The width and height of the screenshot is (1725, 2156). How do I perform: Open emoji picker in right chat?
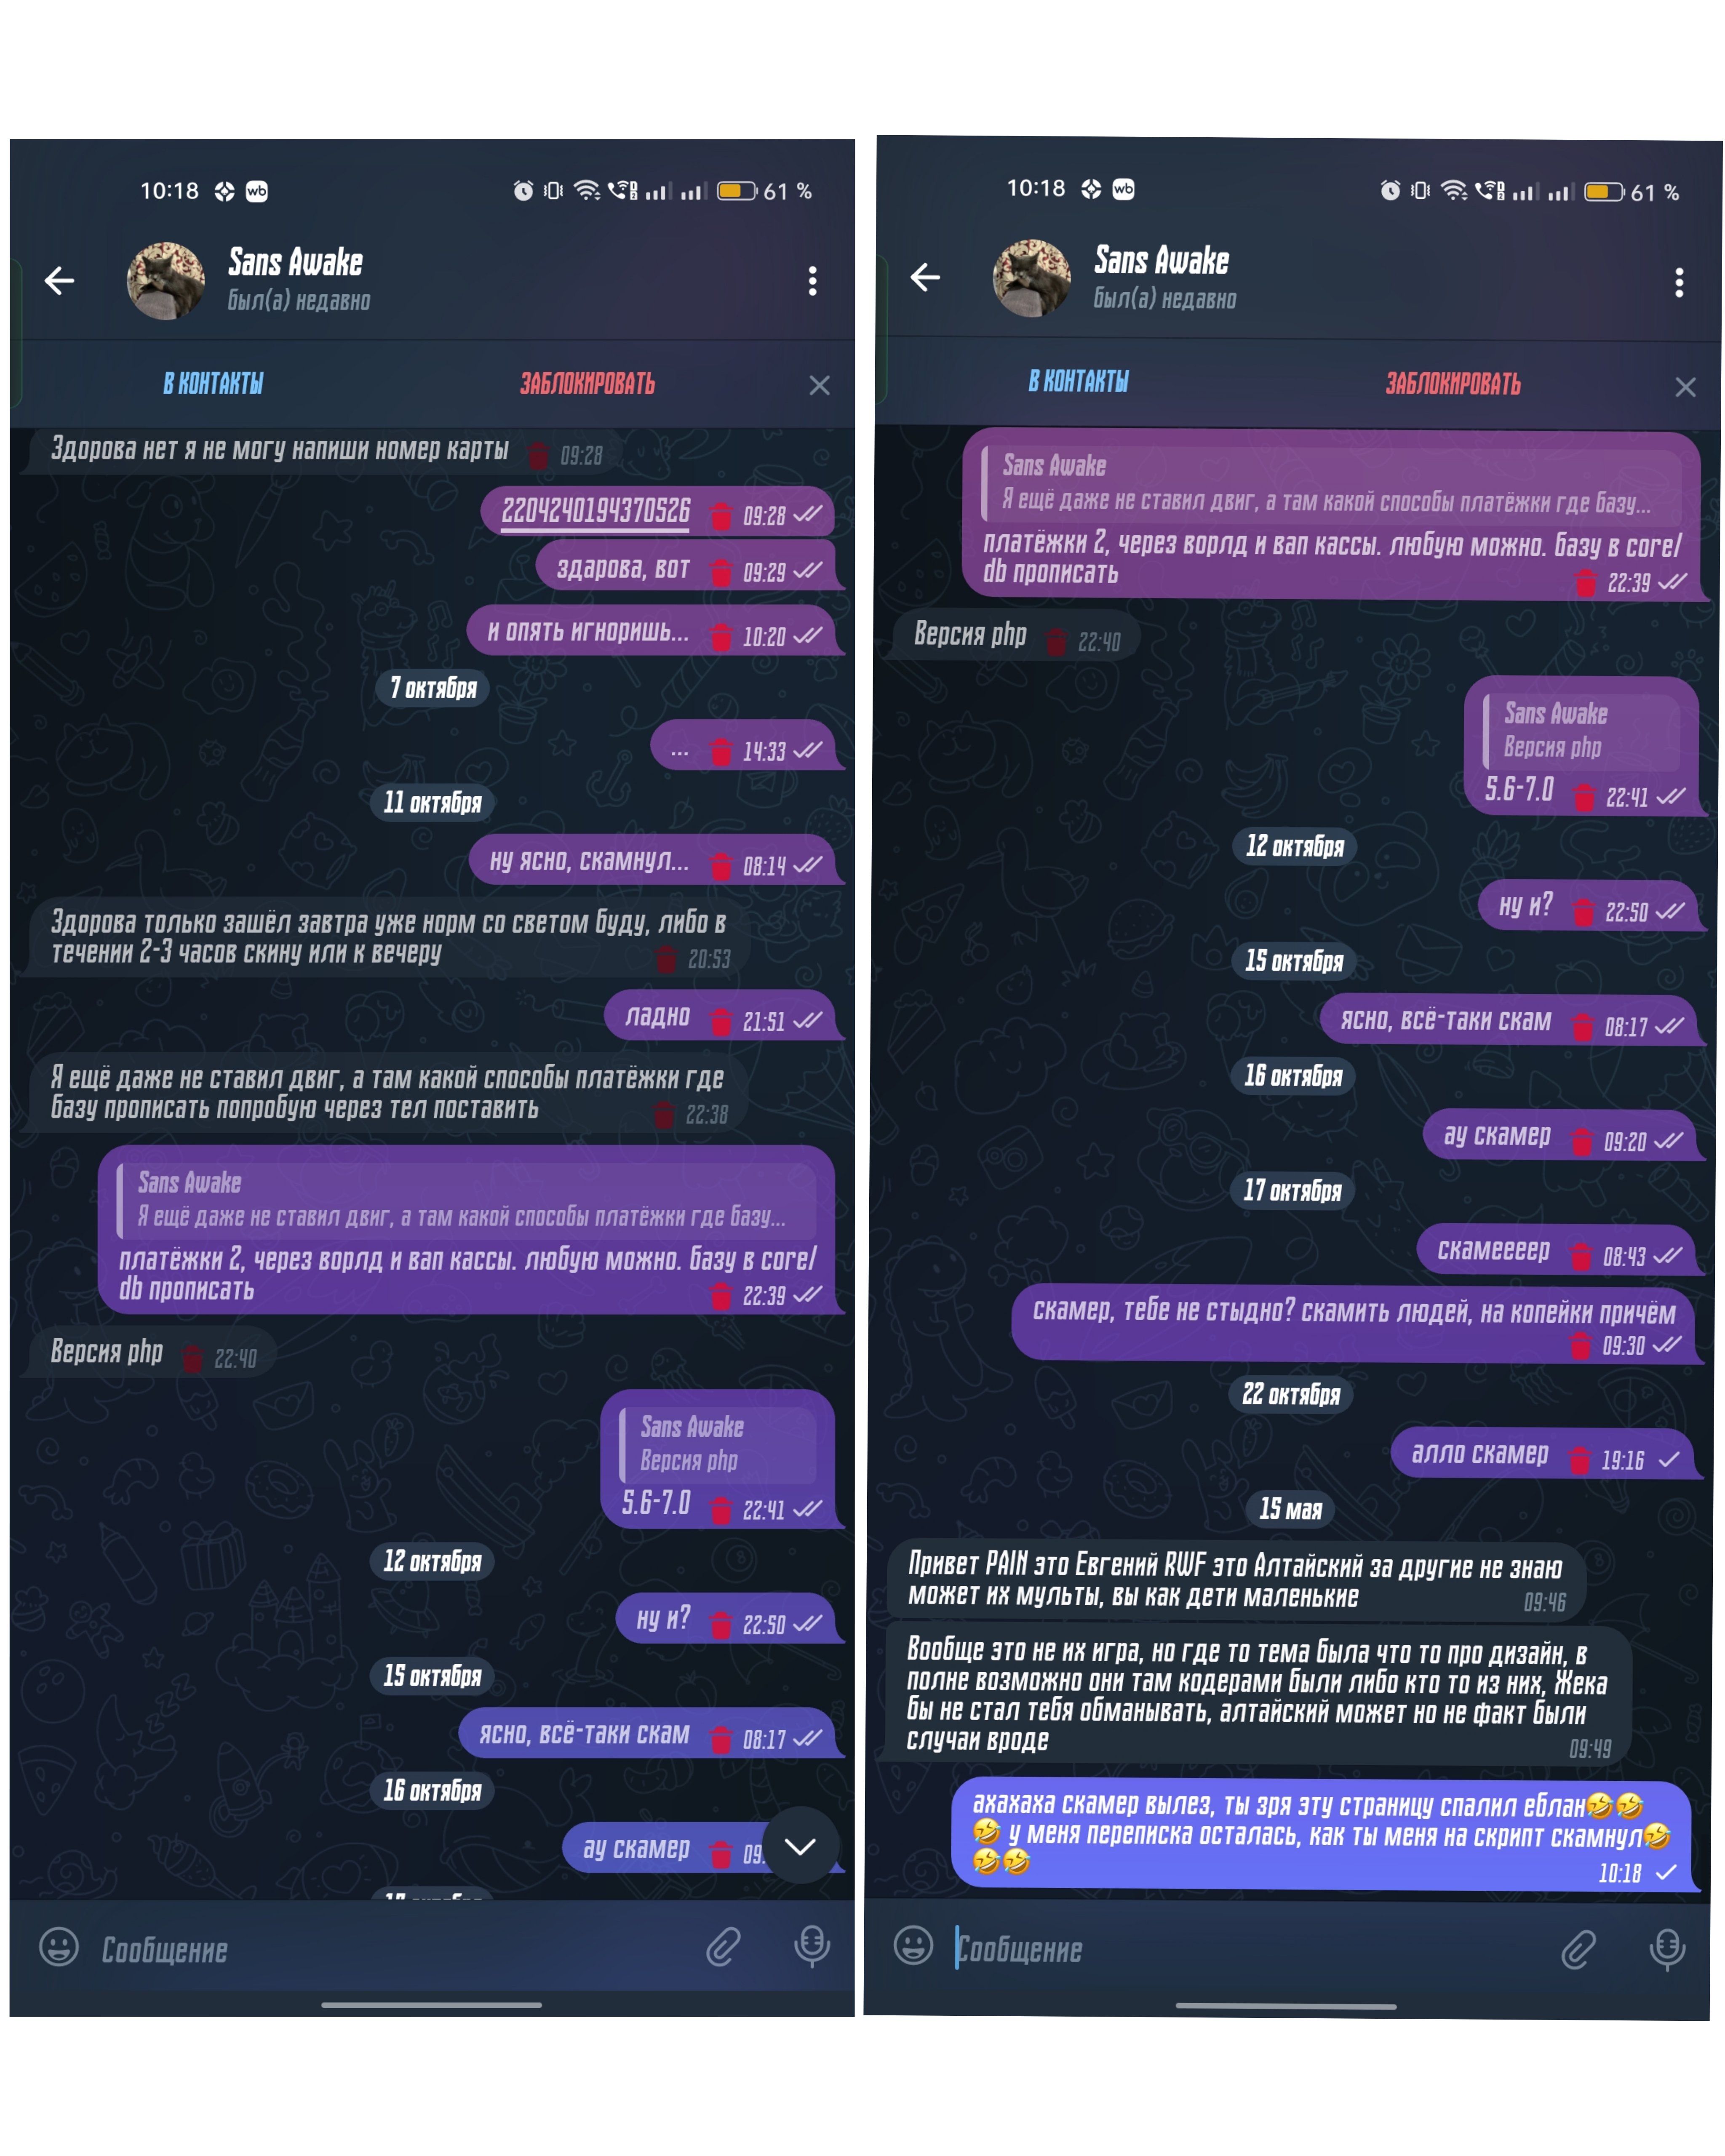[x=913, y=1946]
